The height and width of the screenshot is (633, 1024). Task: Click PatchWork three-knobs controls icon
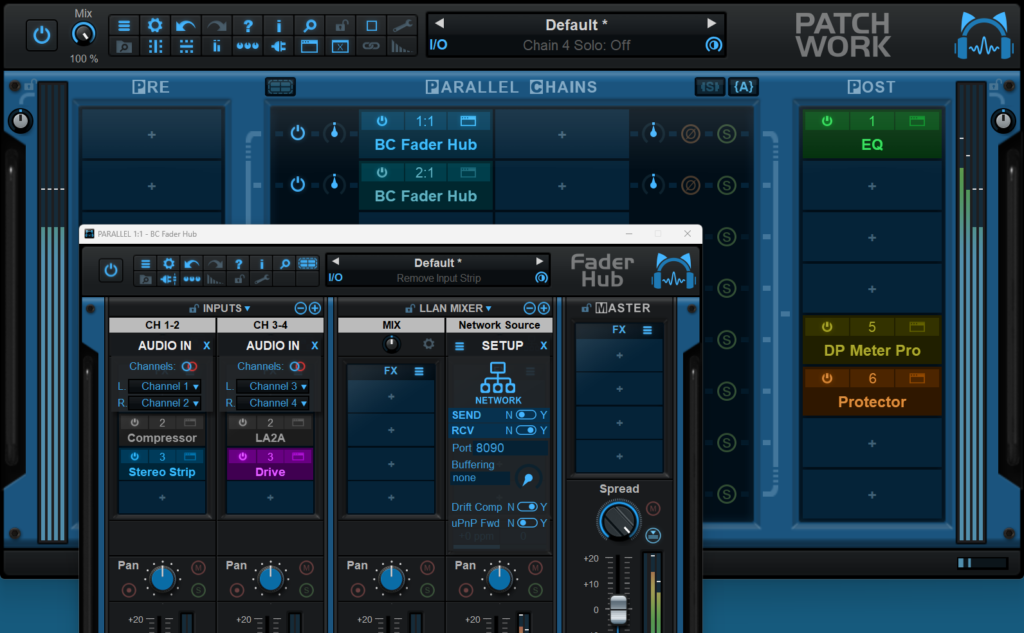pyautogui.click(x=248, y=46)
